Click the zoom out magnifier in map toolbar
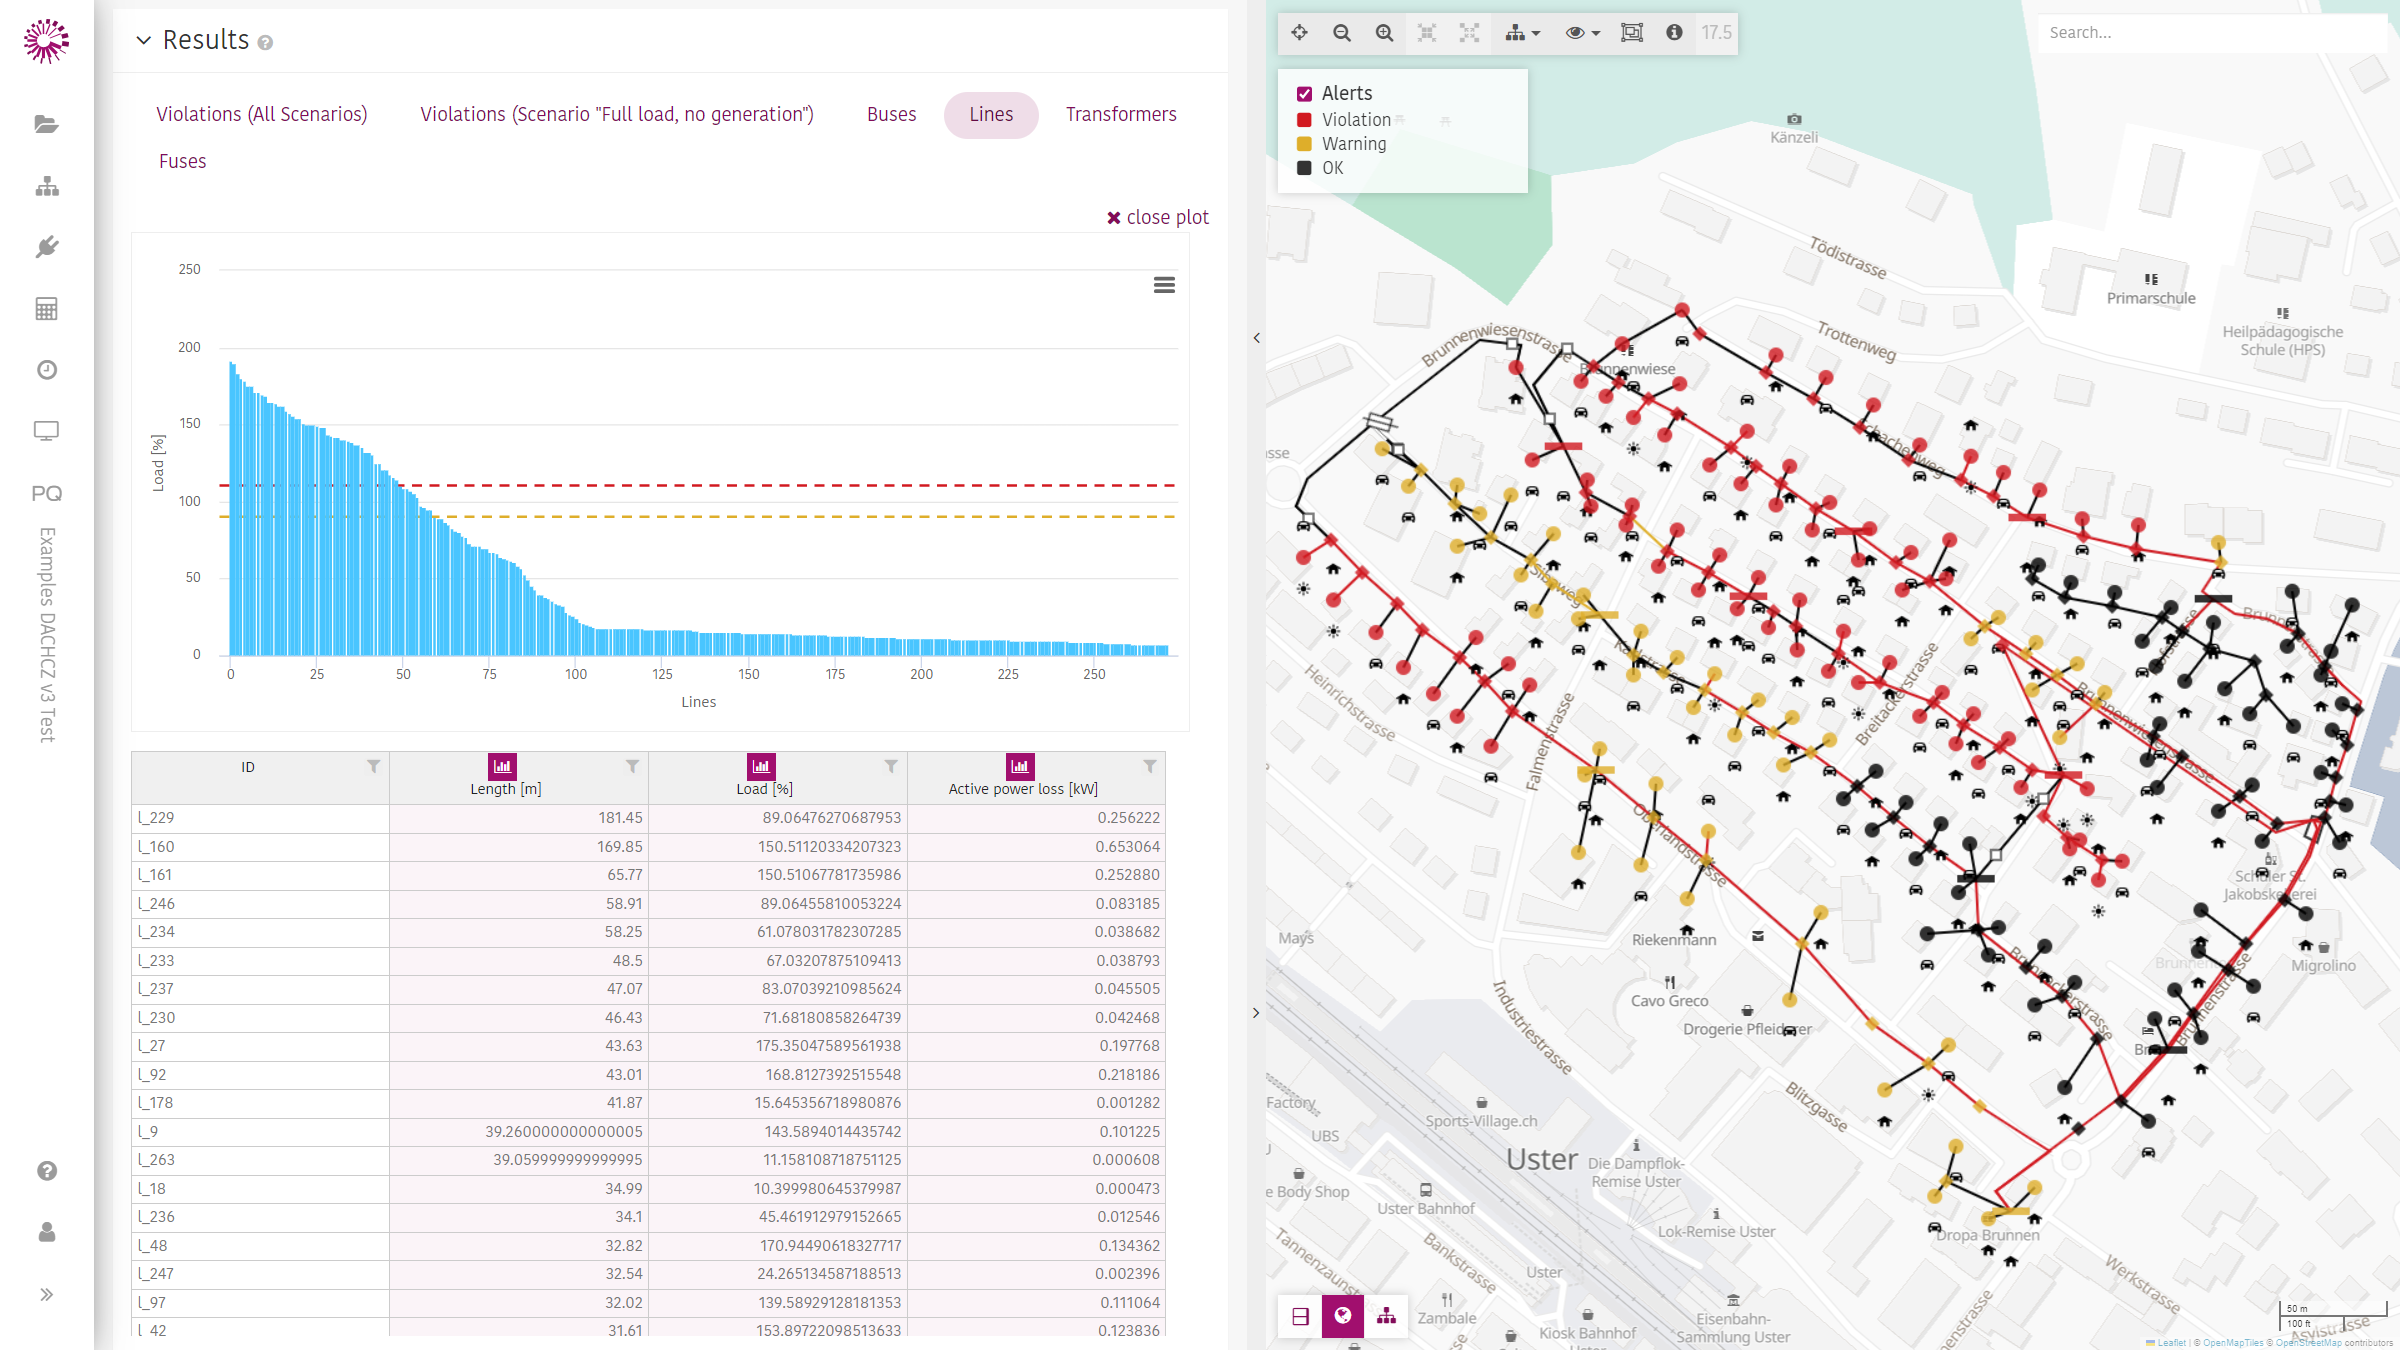Screen dimensions: 2400x1350 pyautogui.click(x=1342, y=33)
